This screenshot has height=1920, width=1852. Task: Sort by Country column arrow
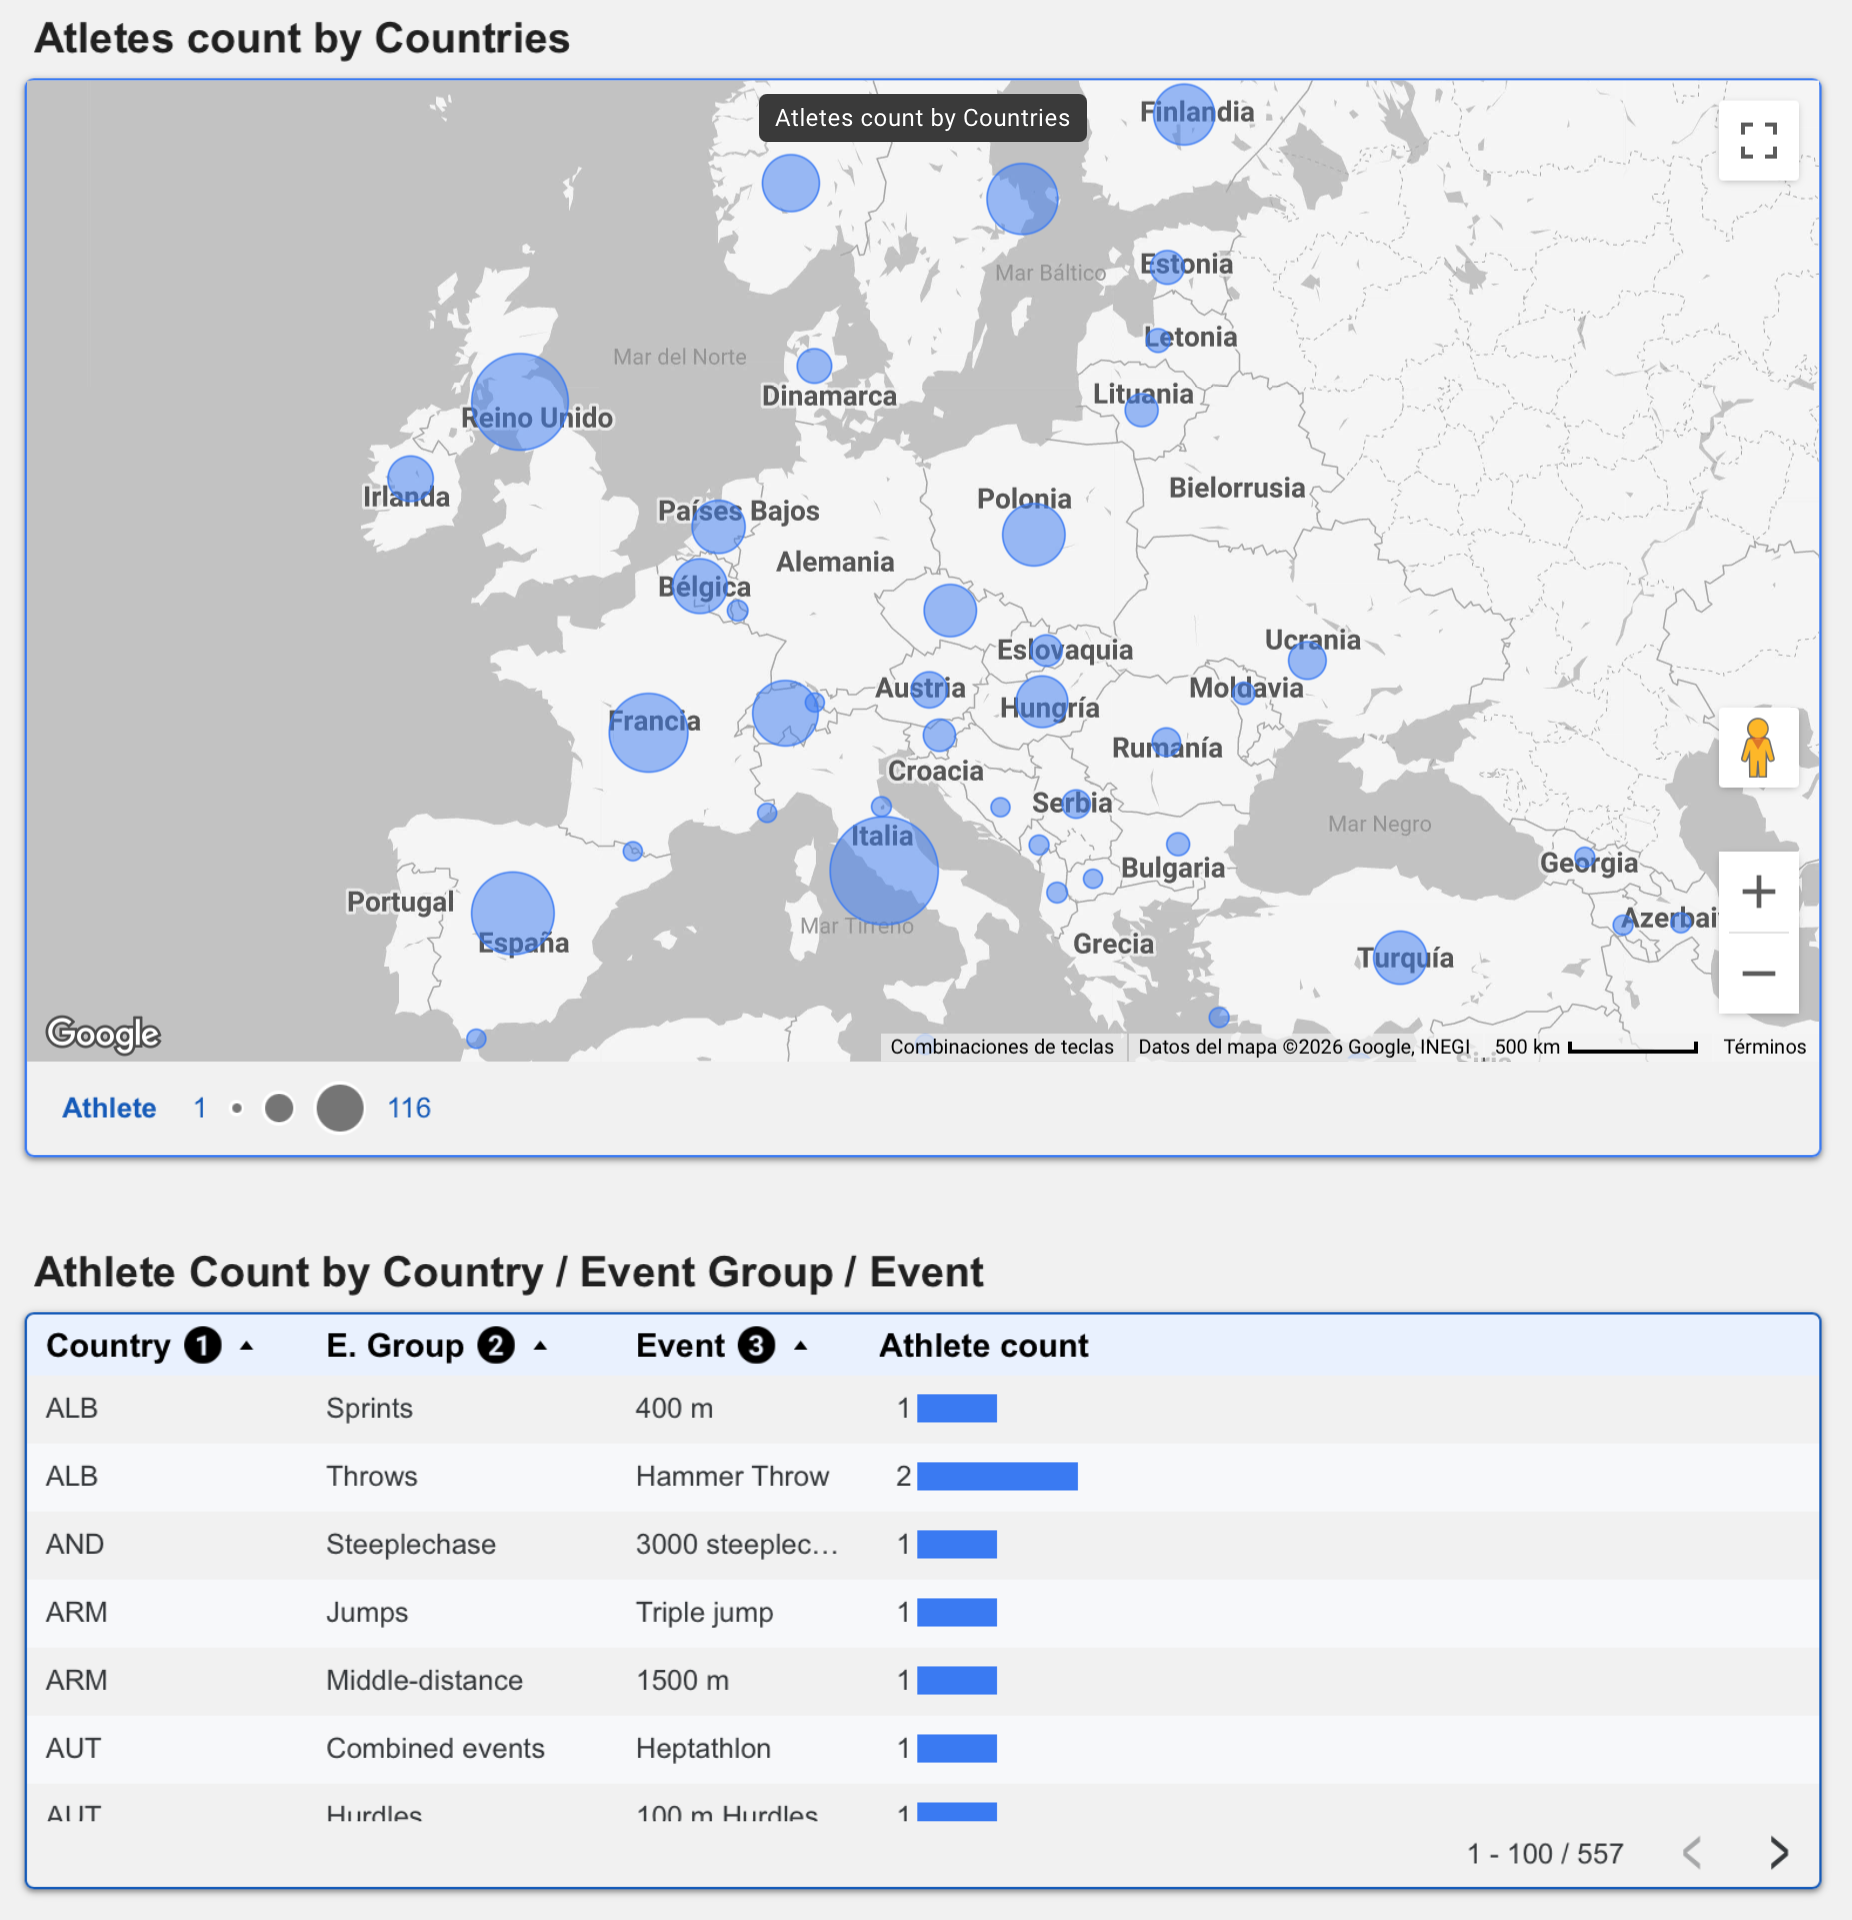(247, 1346)
